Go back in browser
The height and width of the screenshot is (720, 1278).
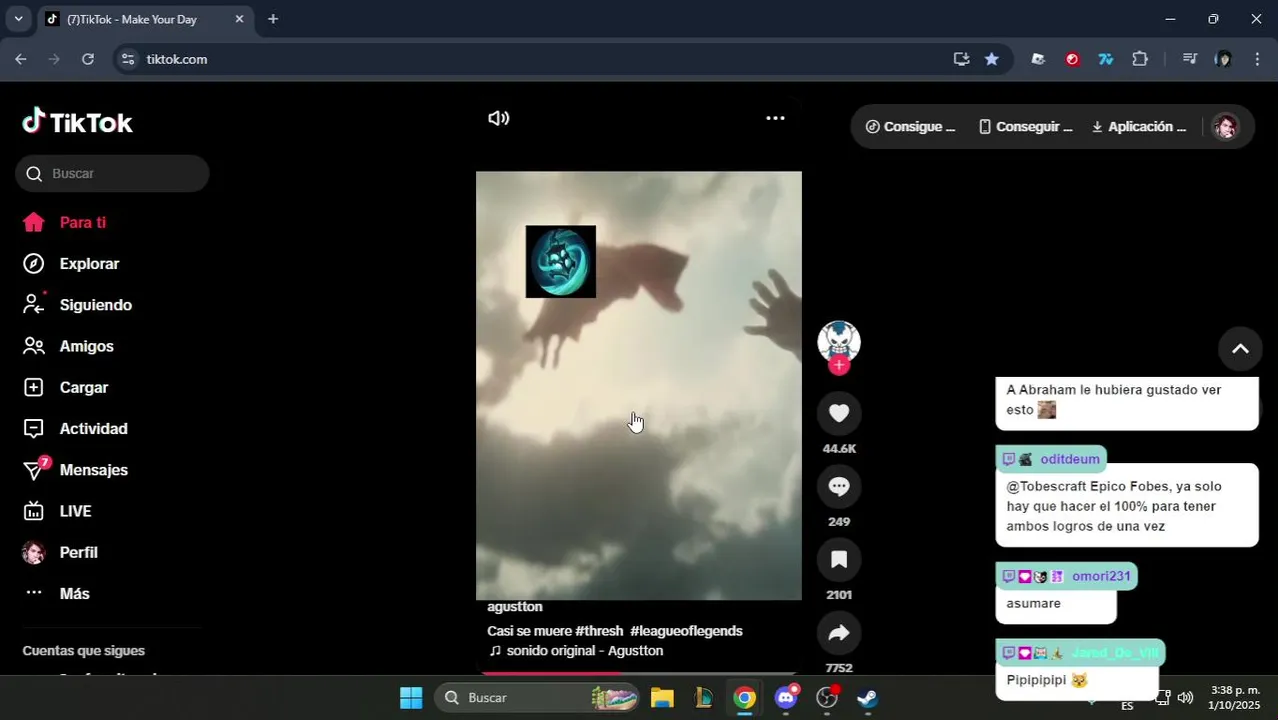tap(21, 59)
